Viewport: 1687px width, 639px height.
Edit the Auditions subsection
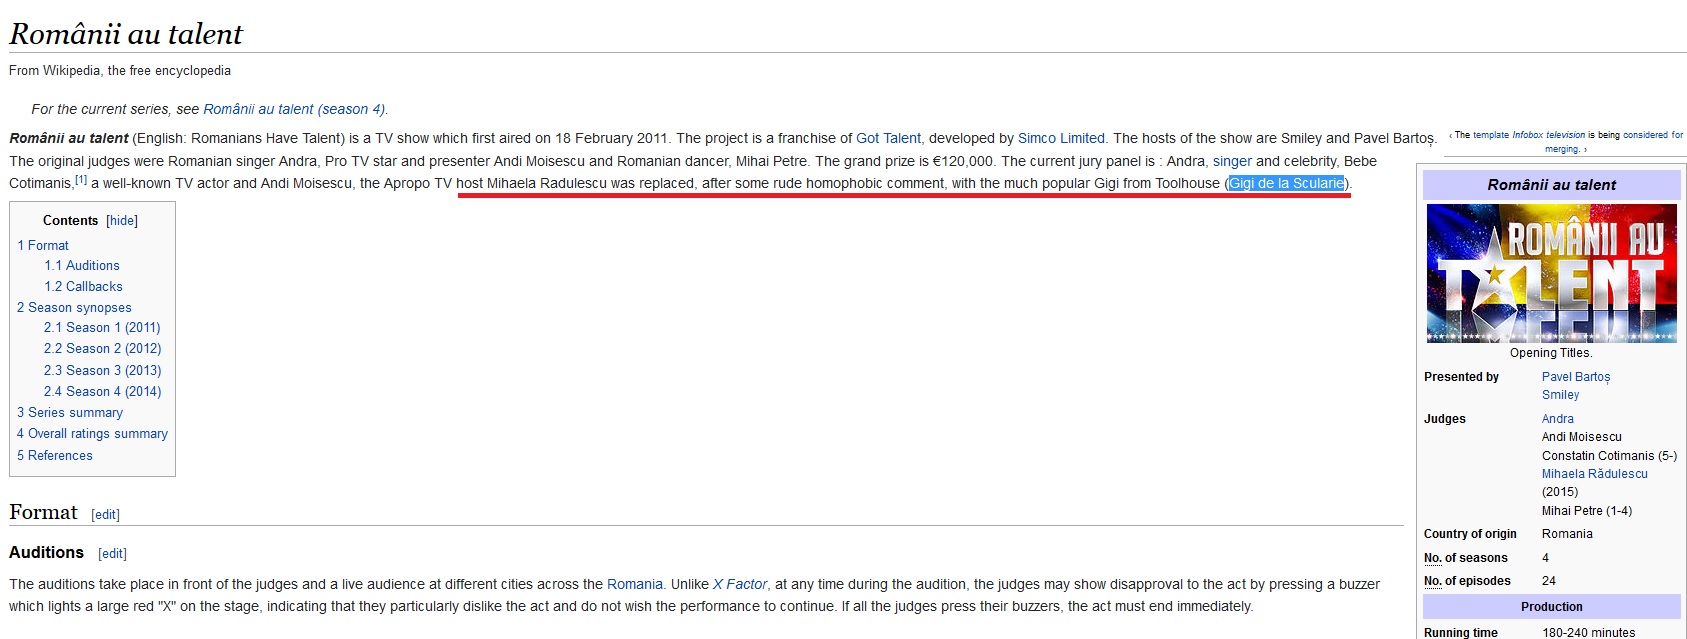tap(112, 554)
